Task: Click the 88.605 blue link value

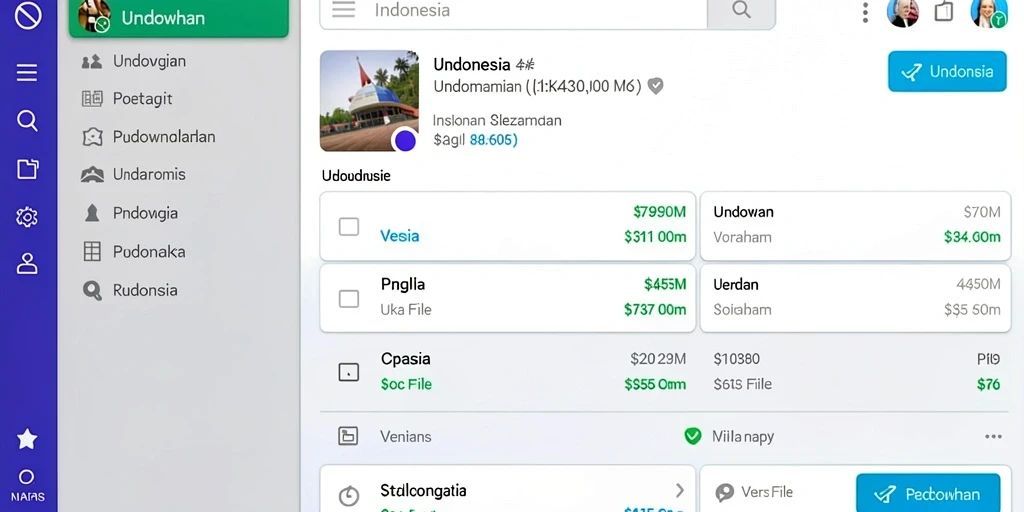Action: pos(494,140)
